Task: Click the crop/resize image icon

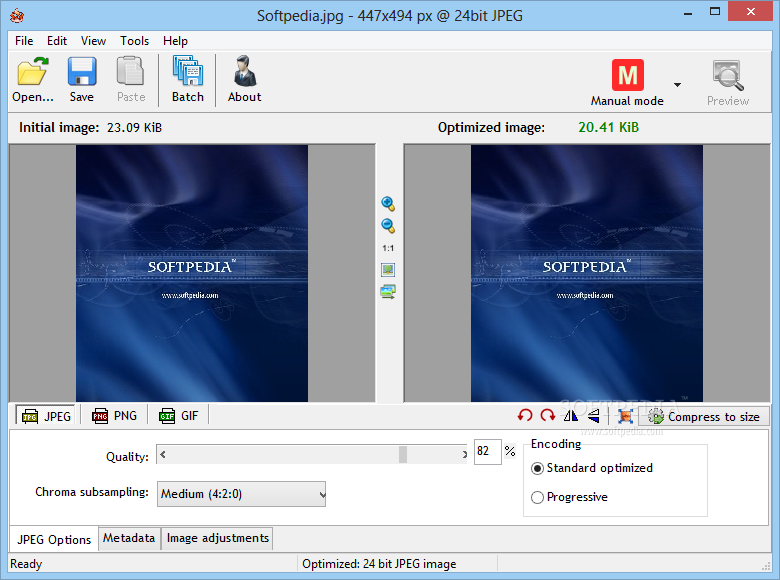Action: pos(625,416)
